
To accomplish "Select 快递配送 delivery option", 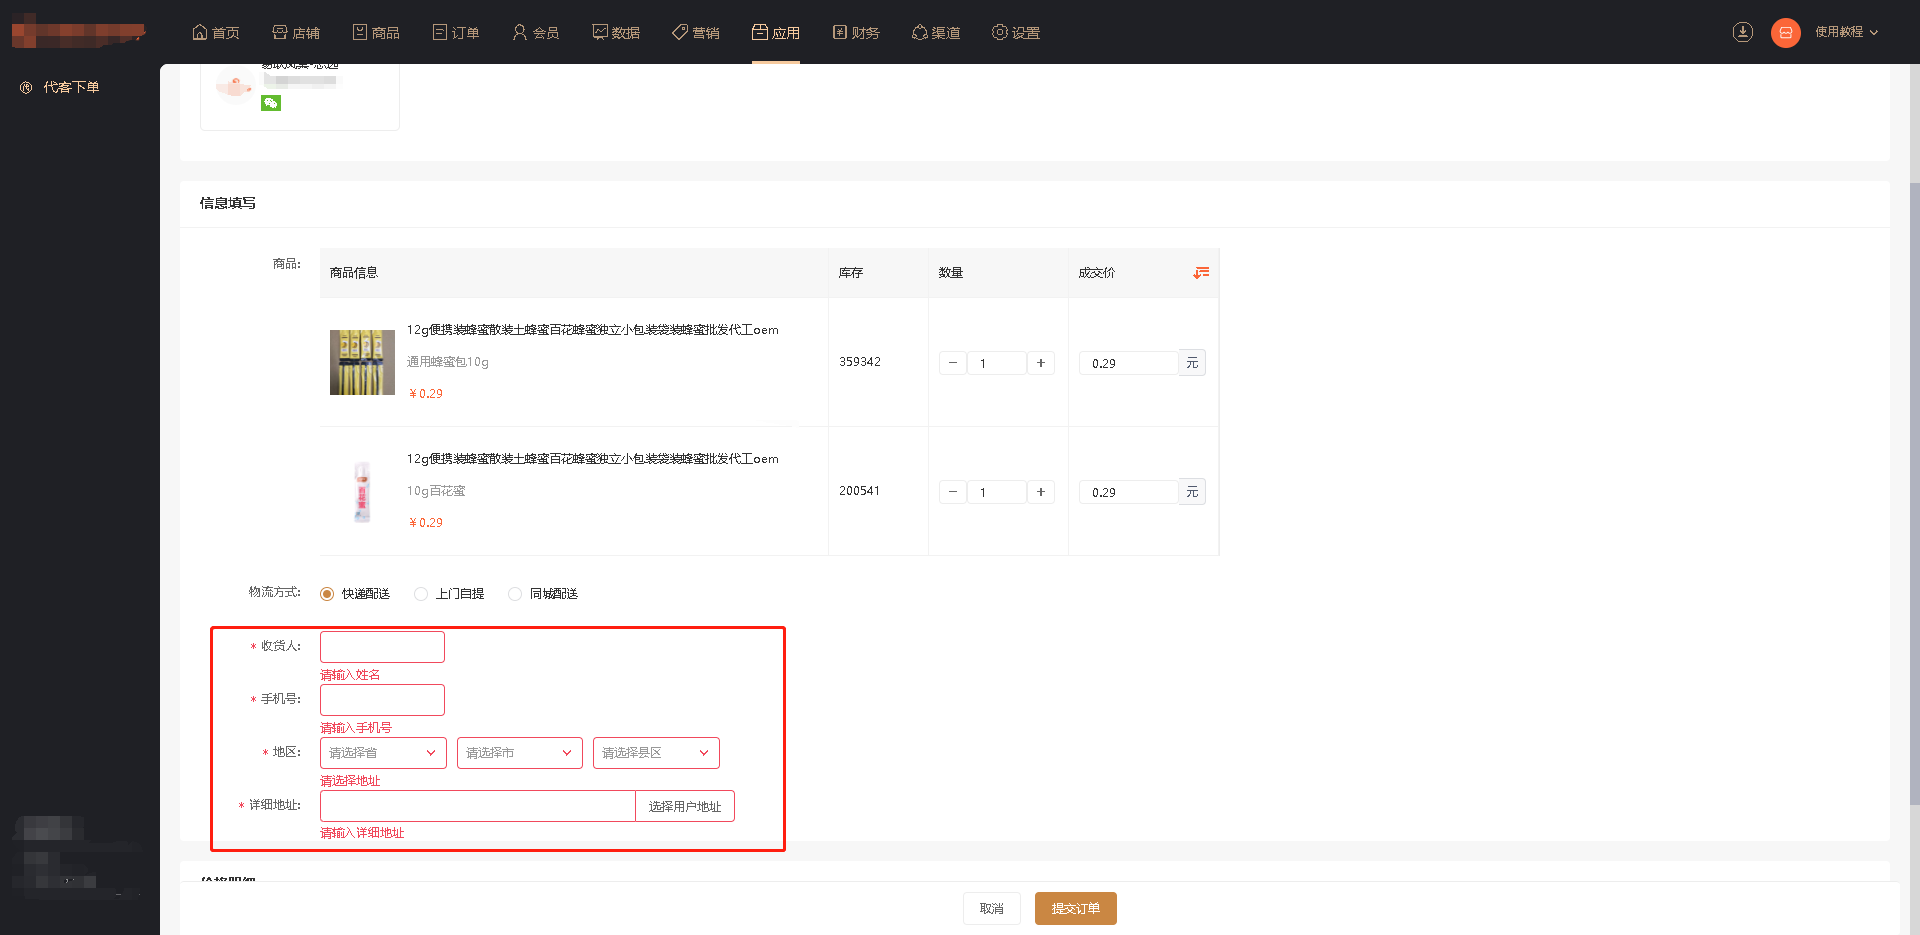I will 327,594.
